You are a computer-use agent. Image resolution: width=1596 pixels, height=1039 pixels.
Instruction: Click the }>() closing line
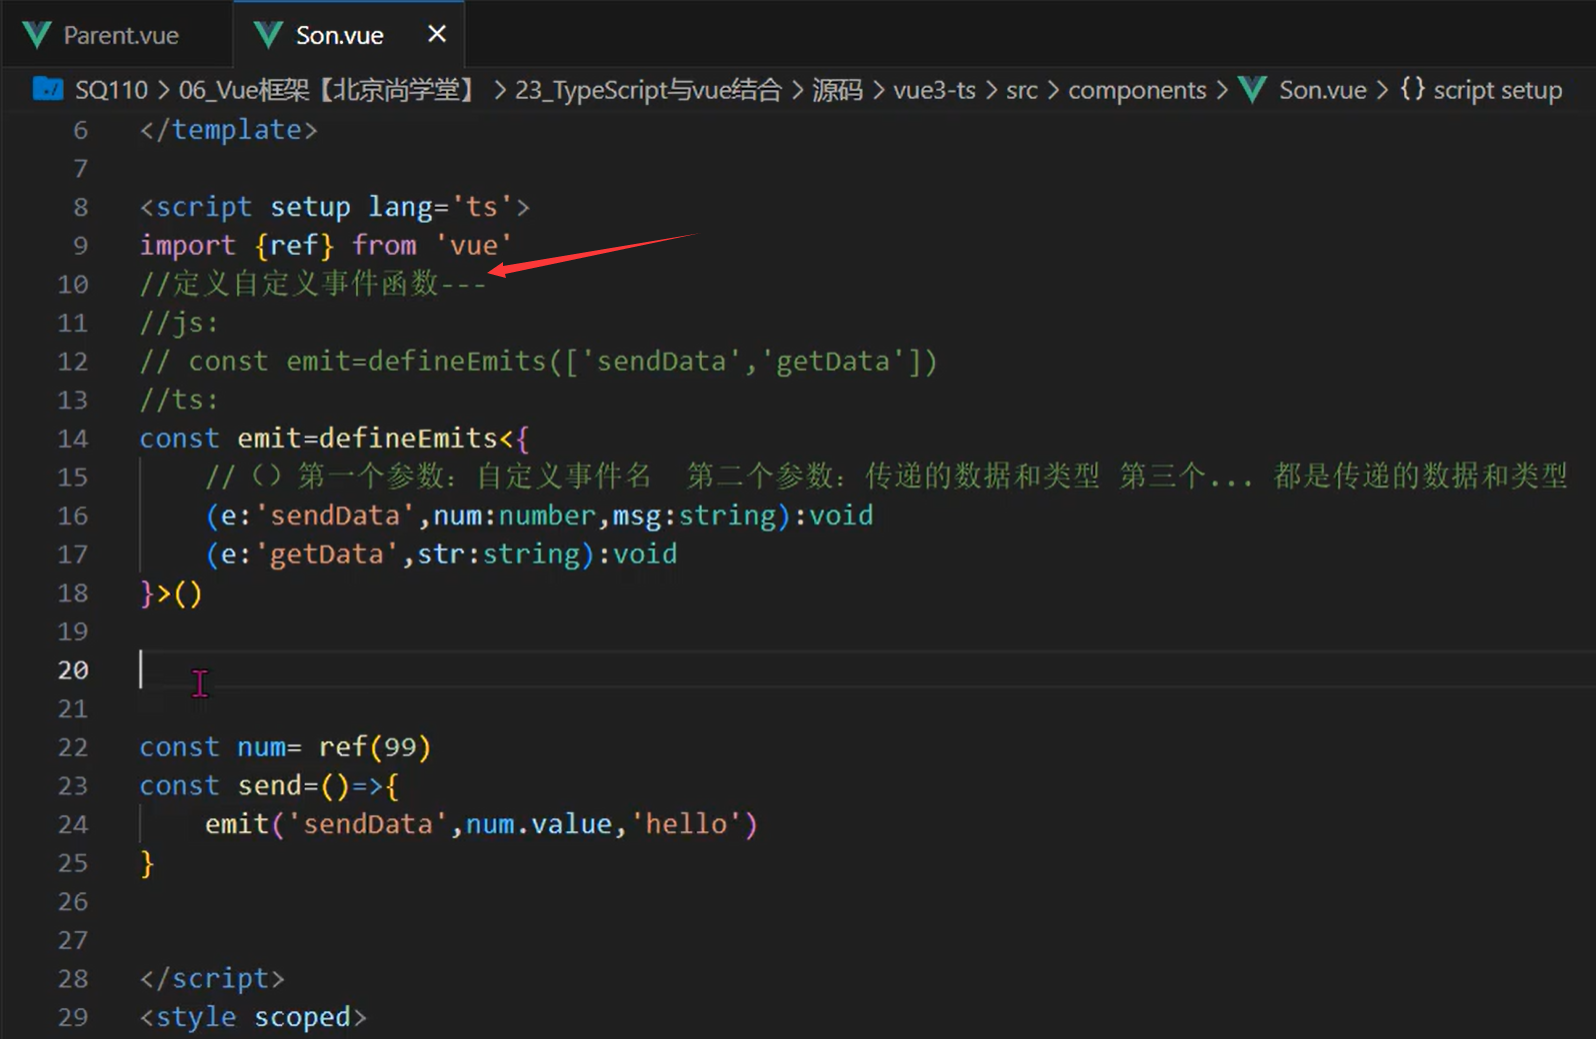pyautogui.click(x=171, y=593)
